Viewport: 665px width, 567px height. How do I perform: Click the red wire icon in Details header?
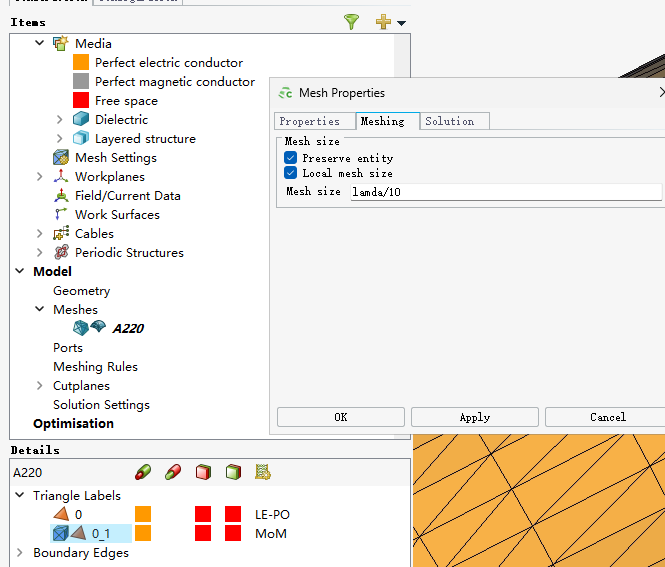point(173,472)
